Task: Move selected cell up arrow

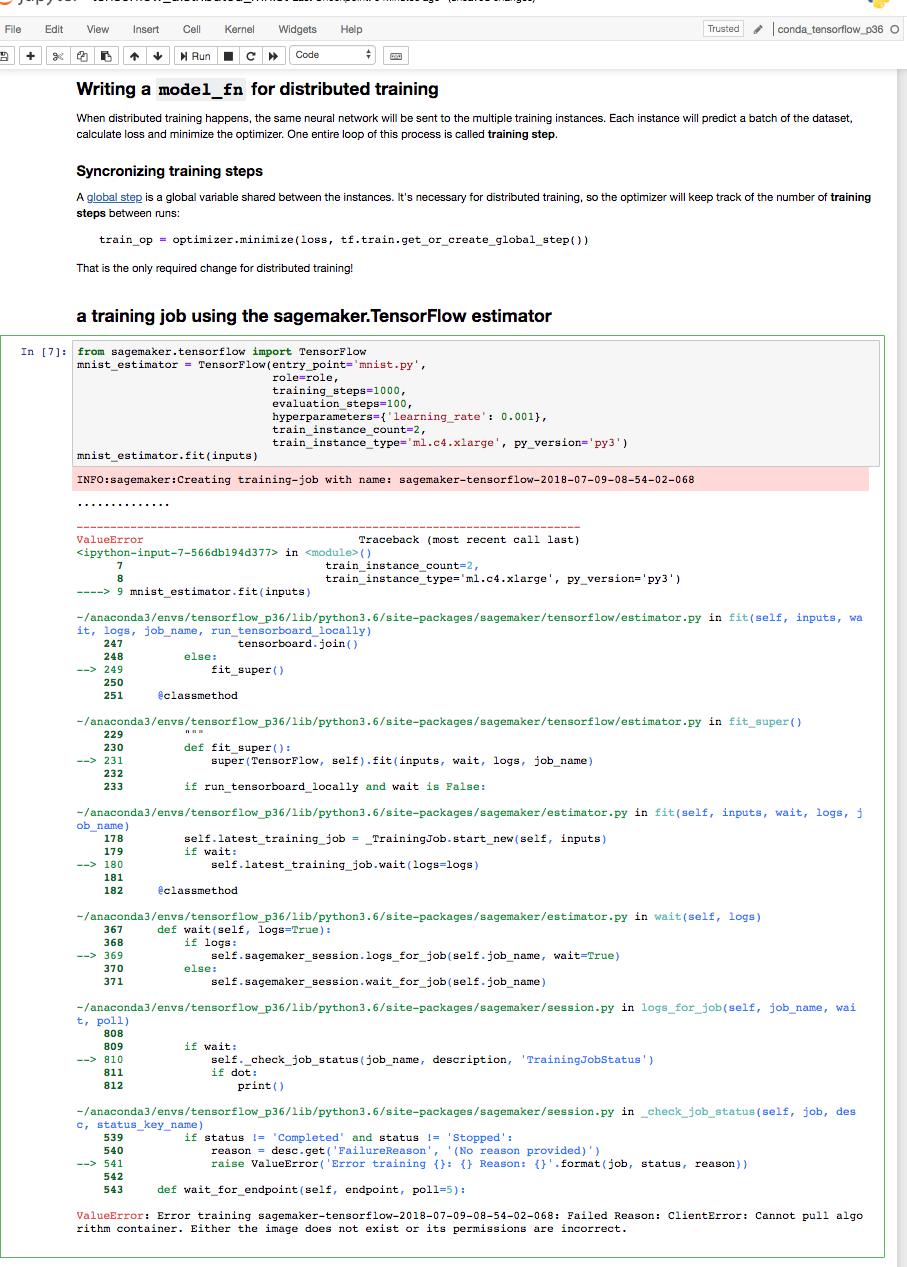Action: point(136,55)
